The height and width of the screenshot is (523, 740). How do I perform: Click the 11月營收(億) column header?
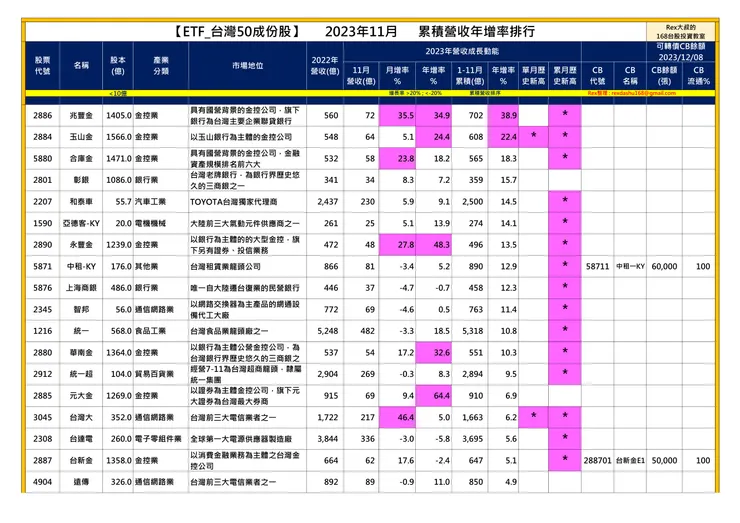361,76
